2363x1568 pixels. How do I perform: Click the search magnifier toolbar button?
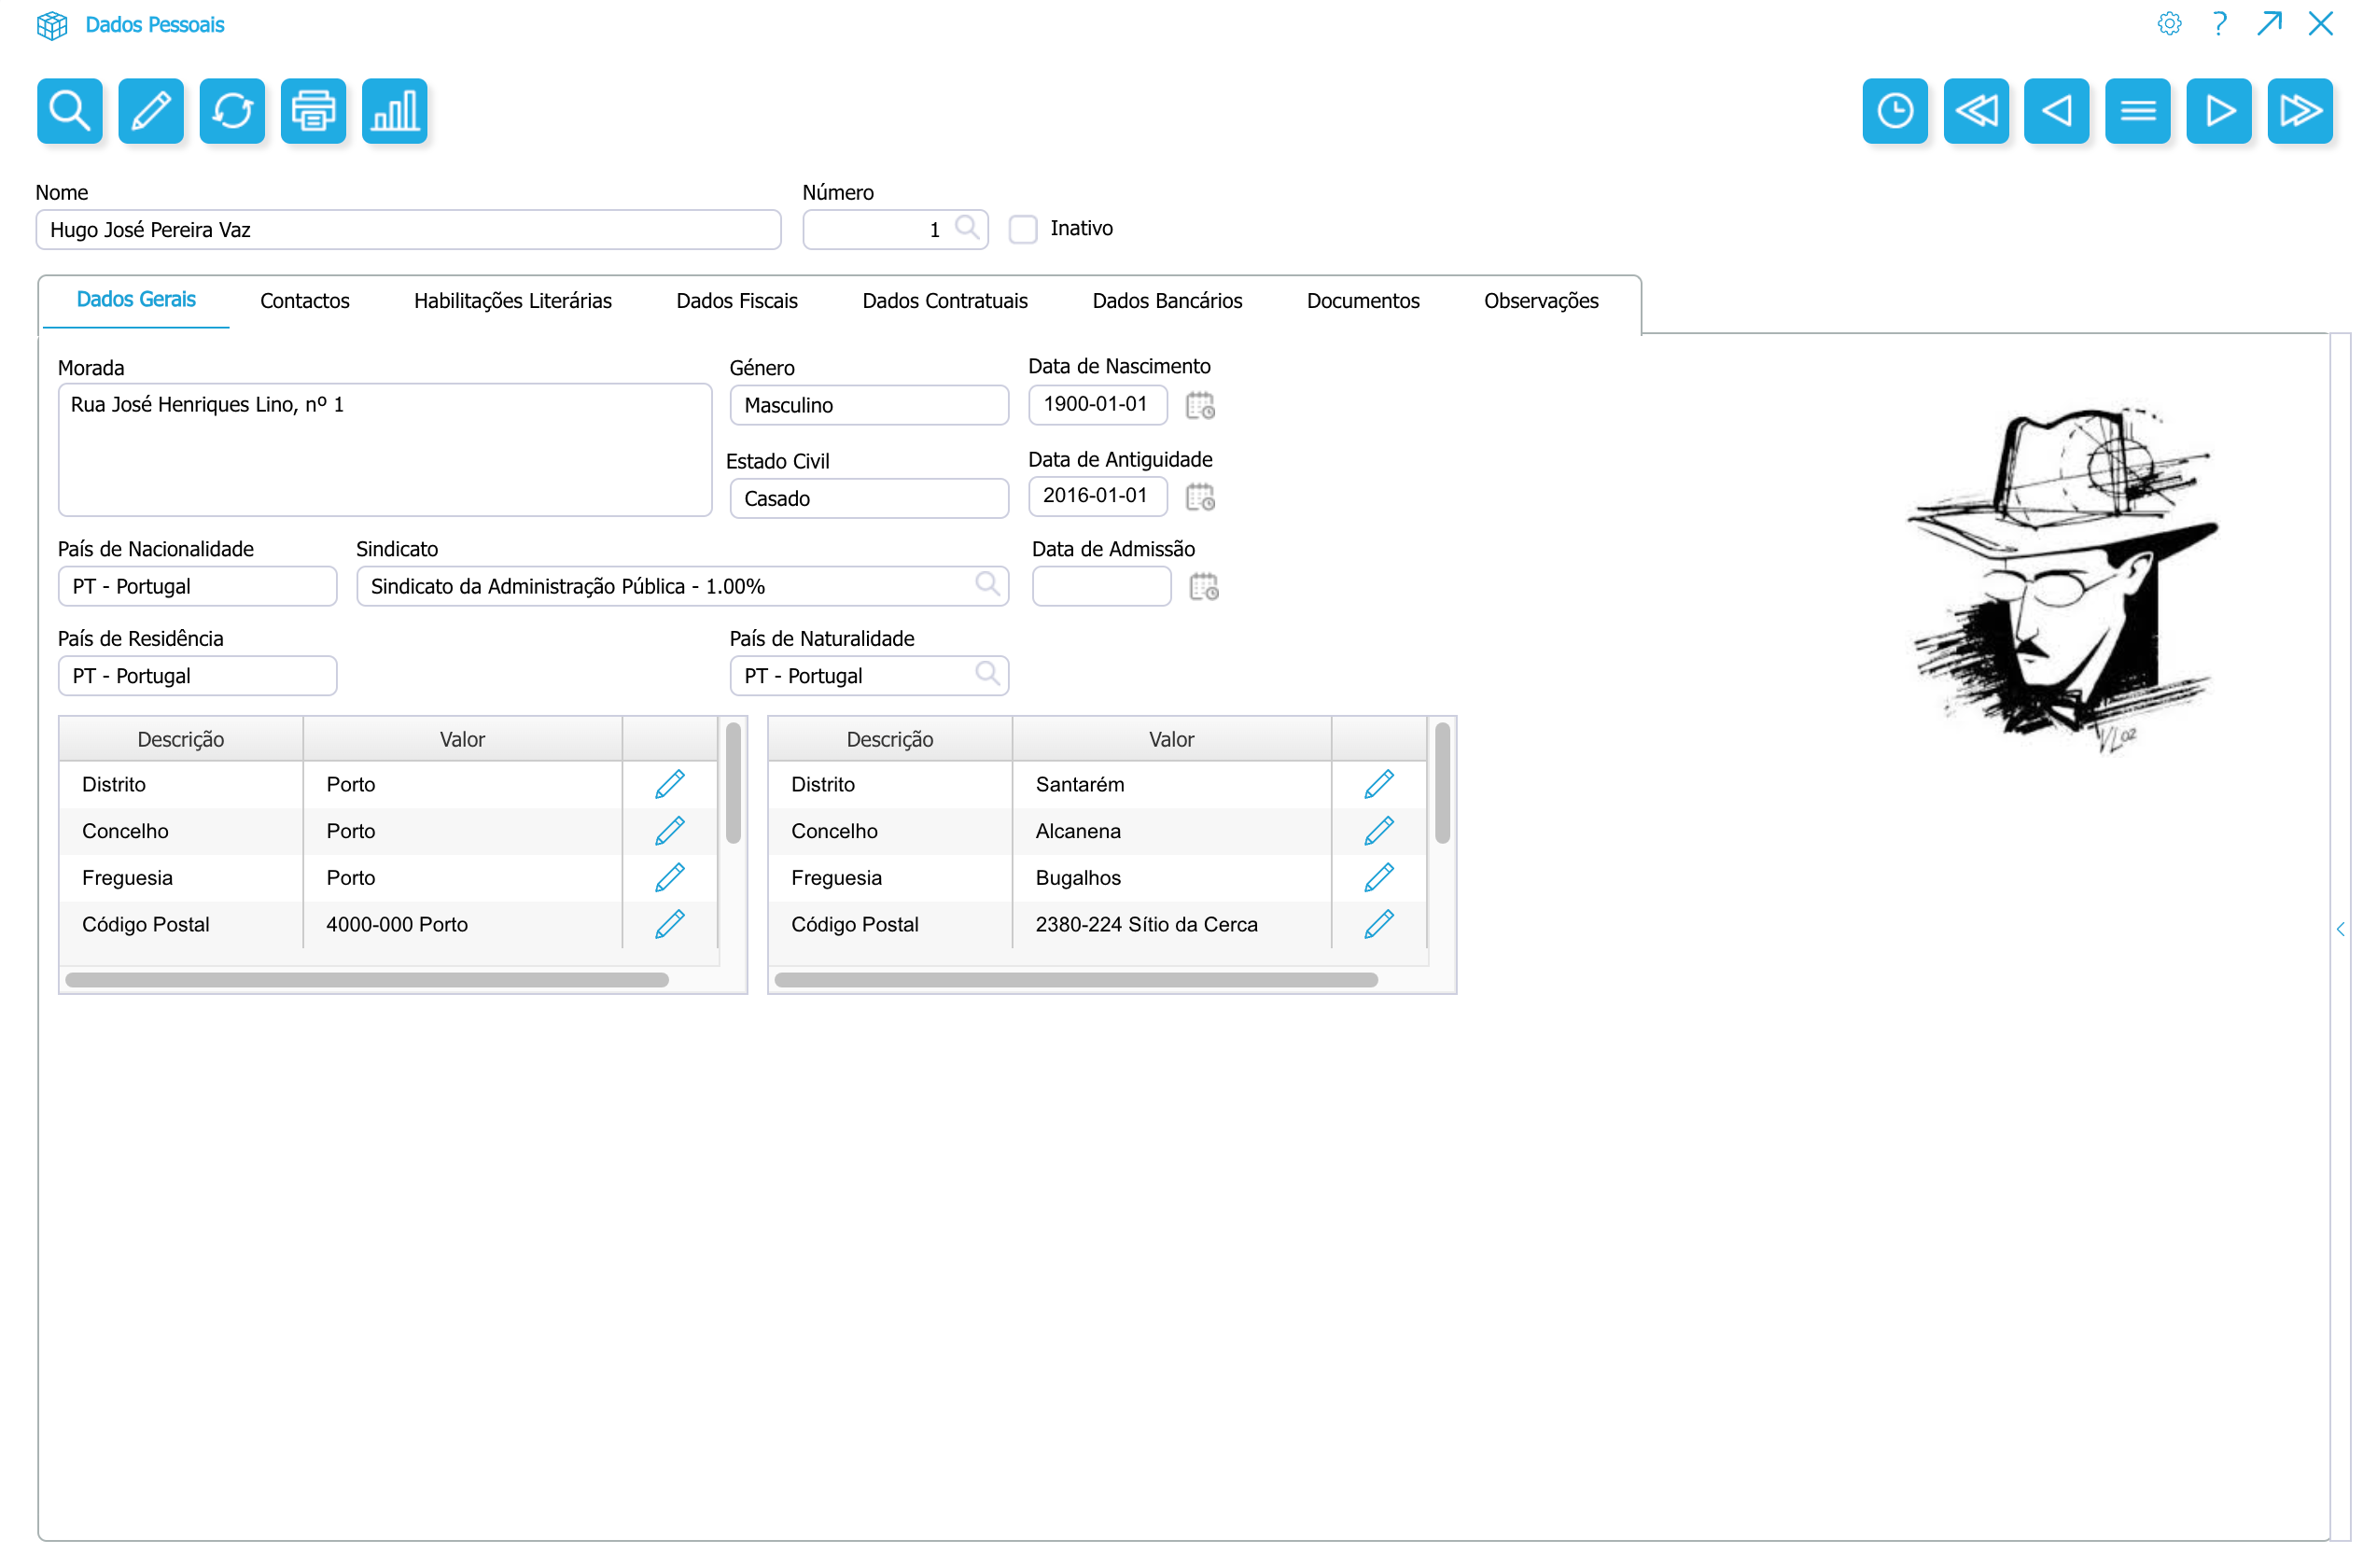(x=69, y=110)
